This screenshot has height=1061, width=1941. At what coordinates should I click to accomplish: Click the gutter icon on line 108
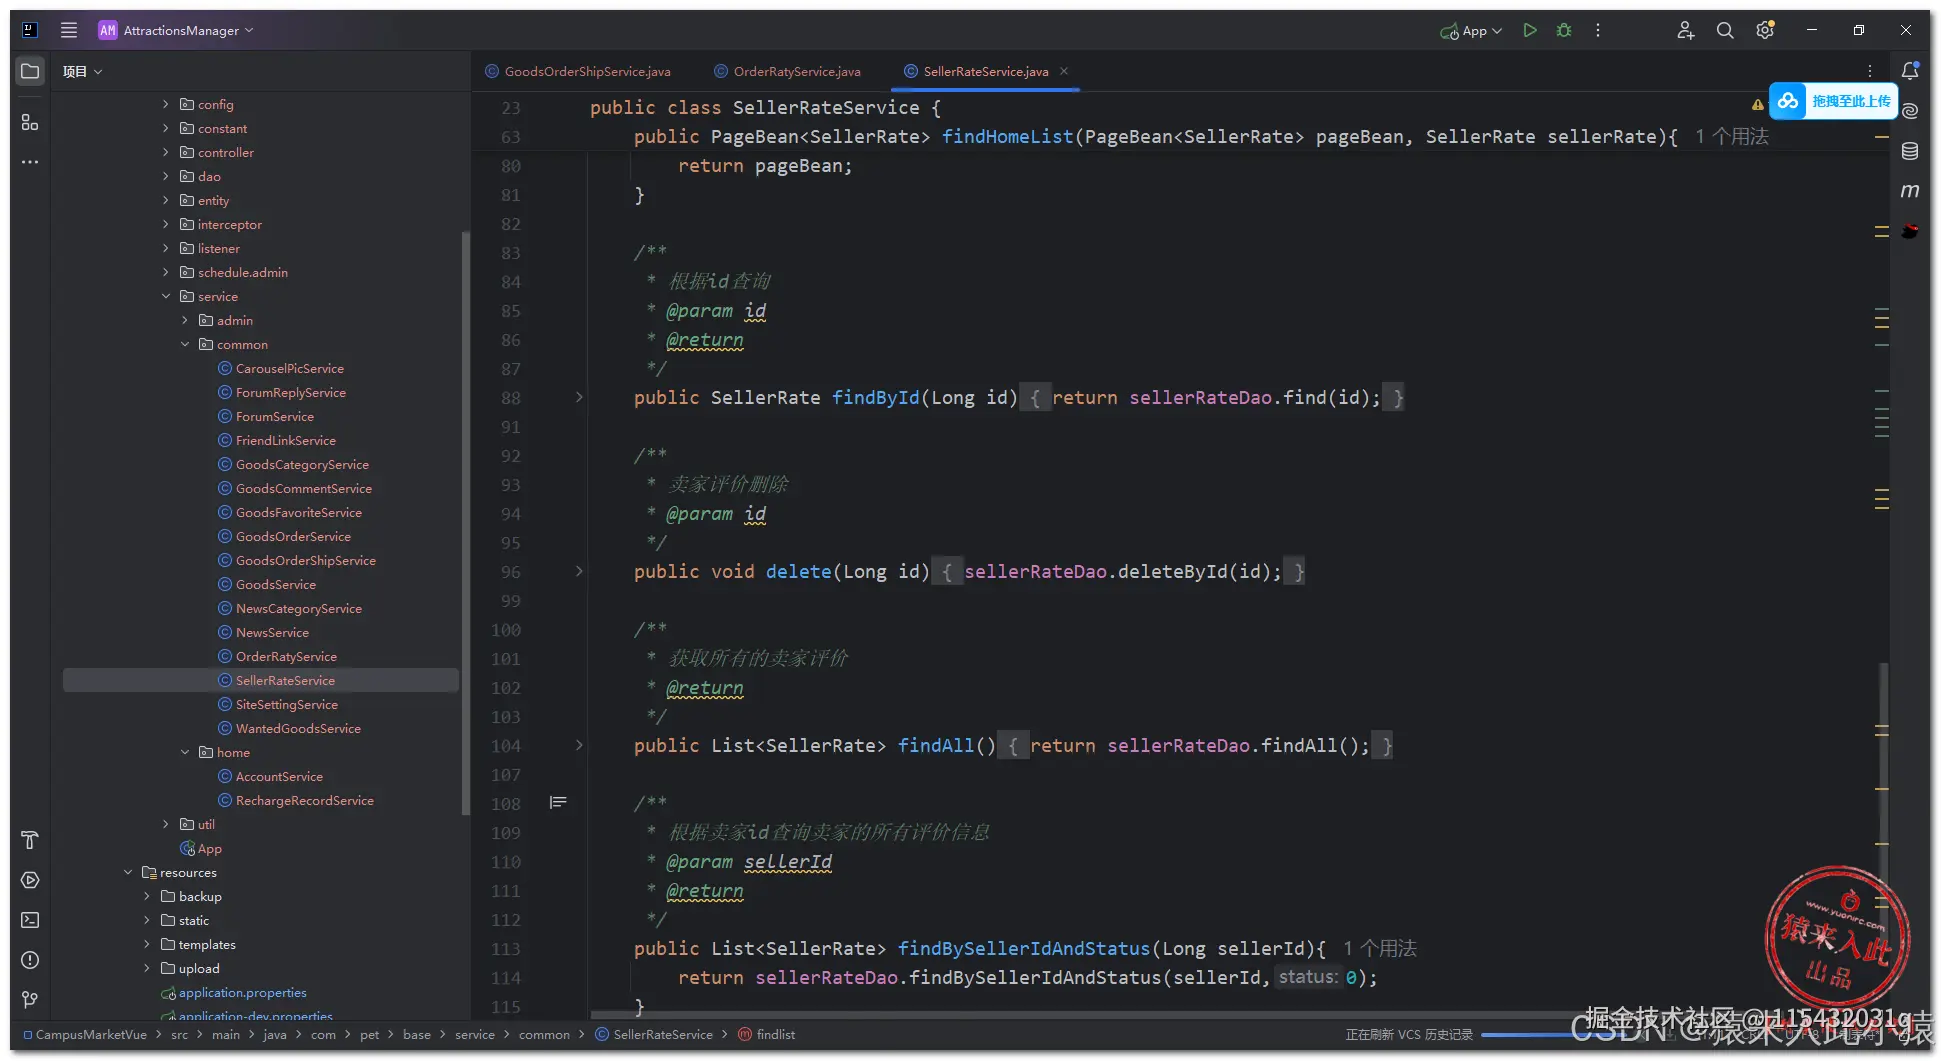pos(558,803)
